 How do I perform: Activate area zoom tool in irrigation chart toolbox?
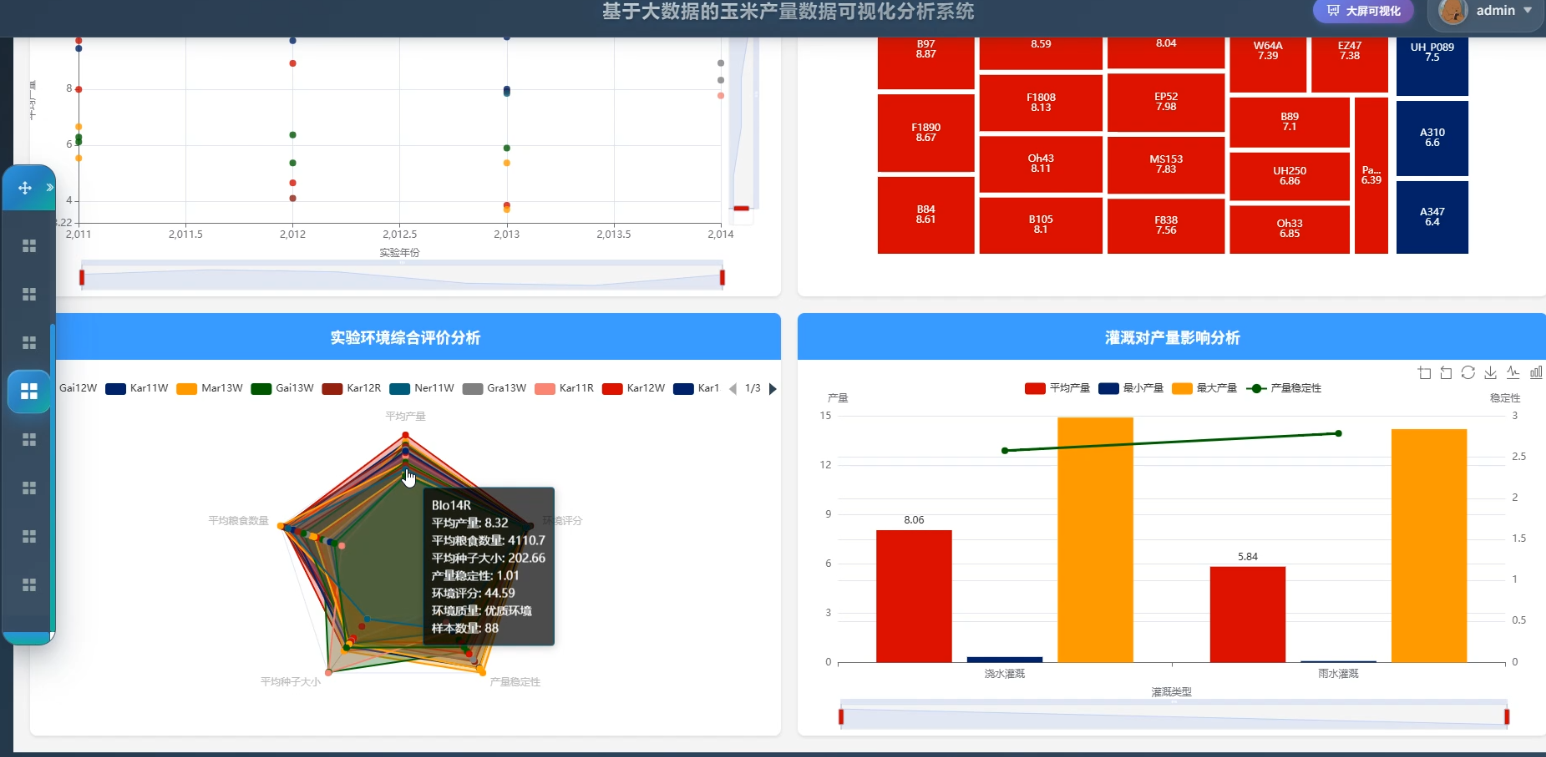coord(1425,373)
